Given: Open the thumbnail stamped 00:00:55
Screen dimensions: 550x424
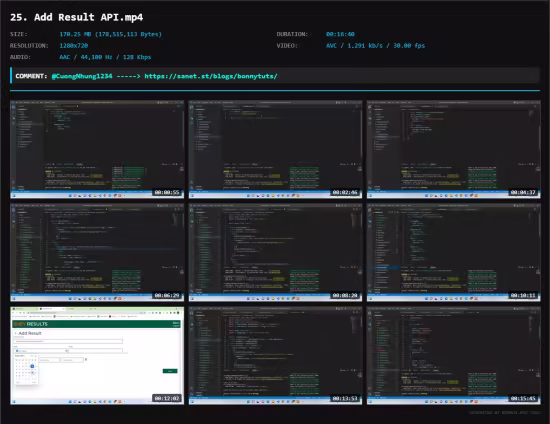Looking at the screenshot, I should click(97, 149).
